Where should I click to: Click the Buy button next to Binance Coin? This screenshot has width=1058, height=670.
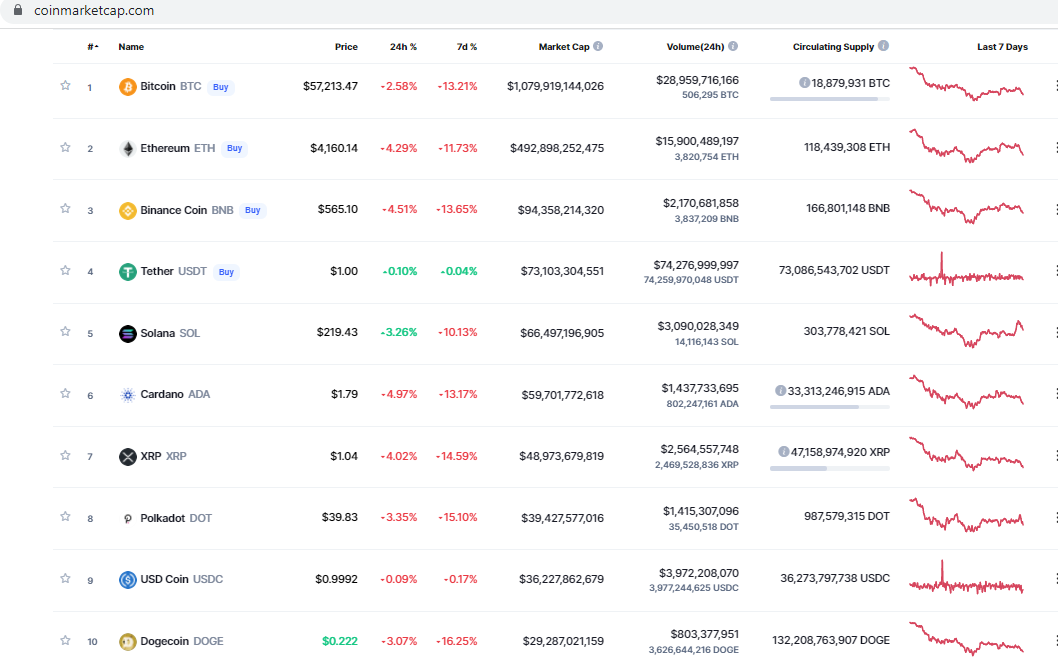252,211
